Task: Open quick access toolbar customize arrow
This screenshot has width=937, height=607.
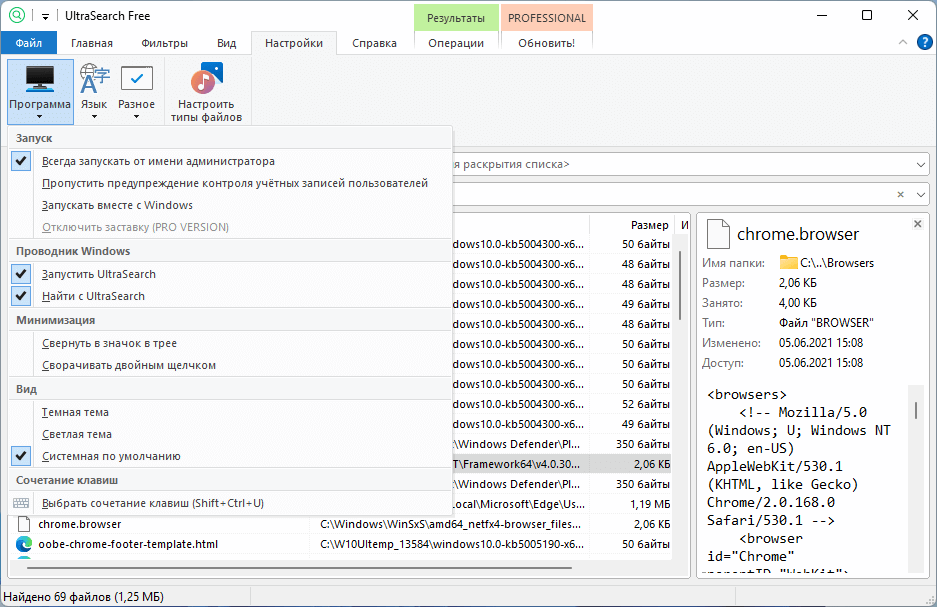Action: (x=45, y=16)
